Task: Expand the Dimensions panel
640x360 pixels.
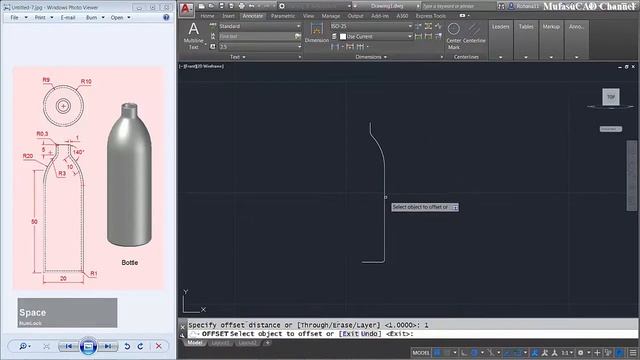Action: tap(371, 57)
